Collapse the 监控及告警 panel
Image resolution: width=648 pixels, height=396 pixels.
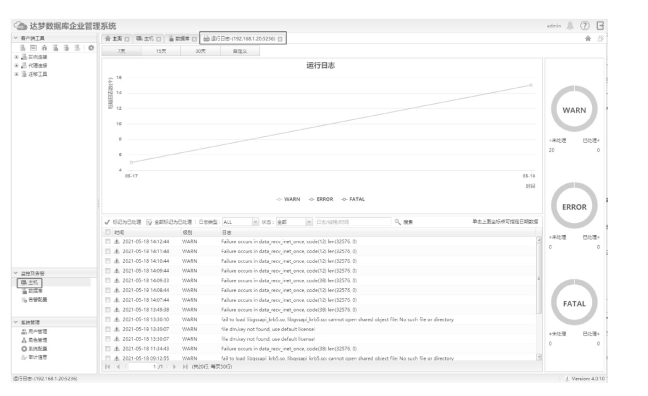[x=16, y=273]
